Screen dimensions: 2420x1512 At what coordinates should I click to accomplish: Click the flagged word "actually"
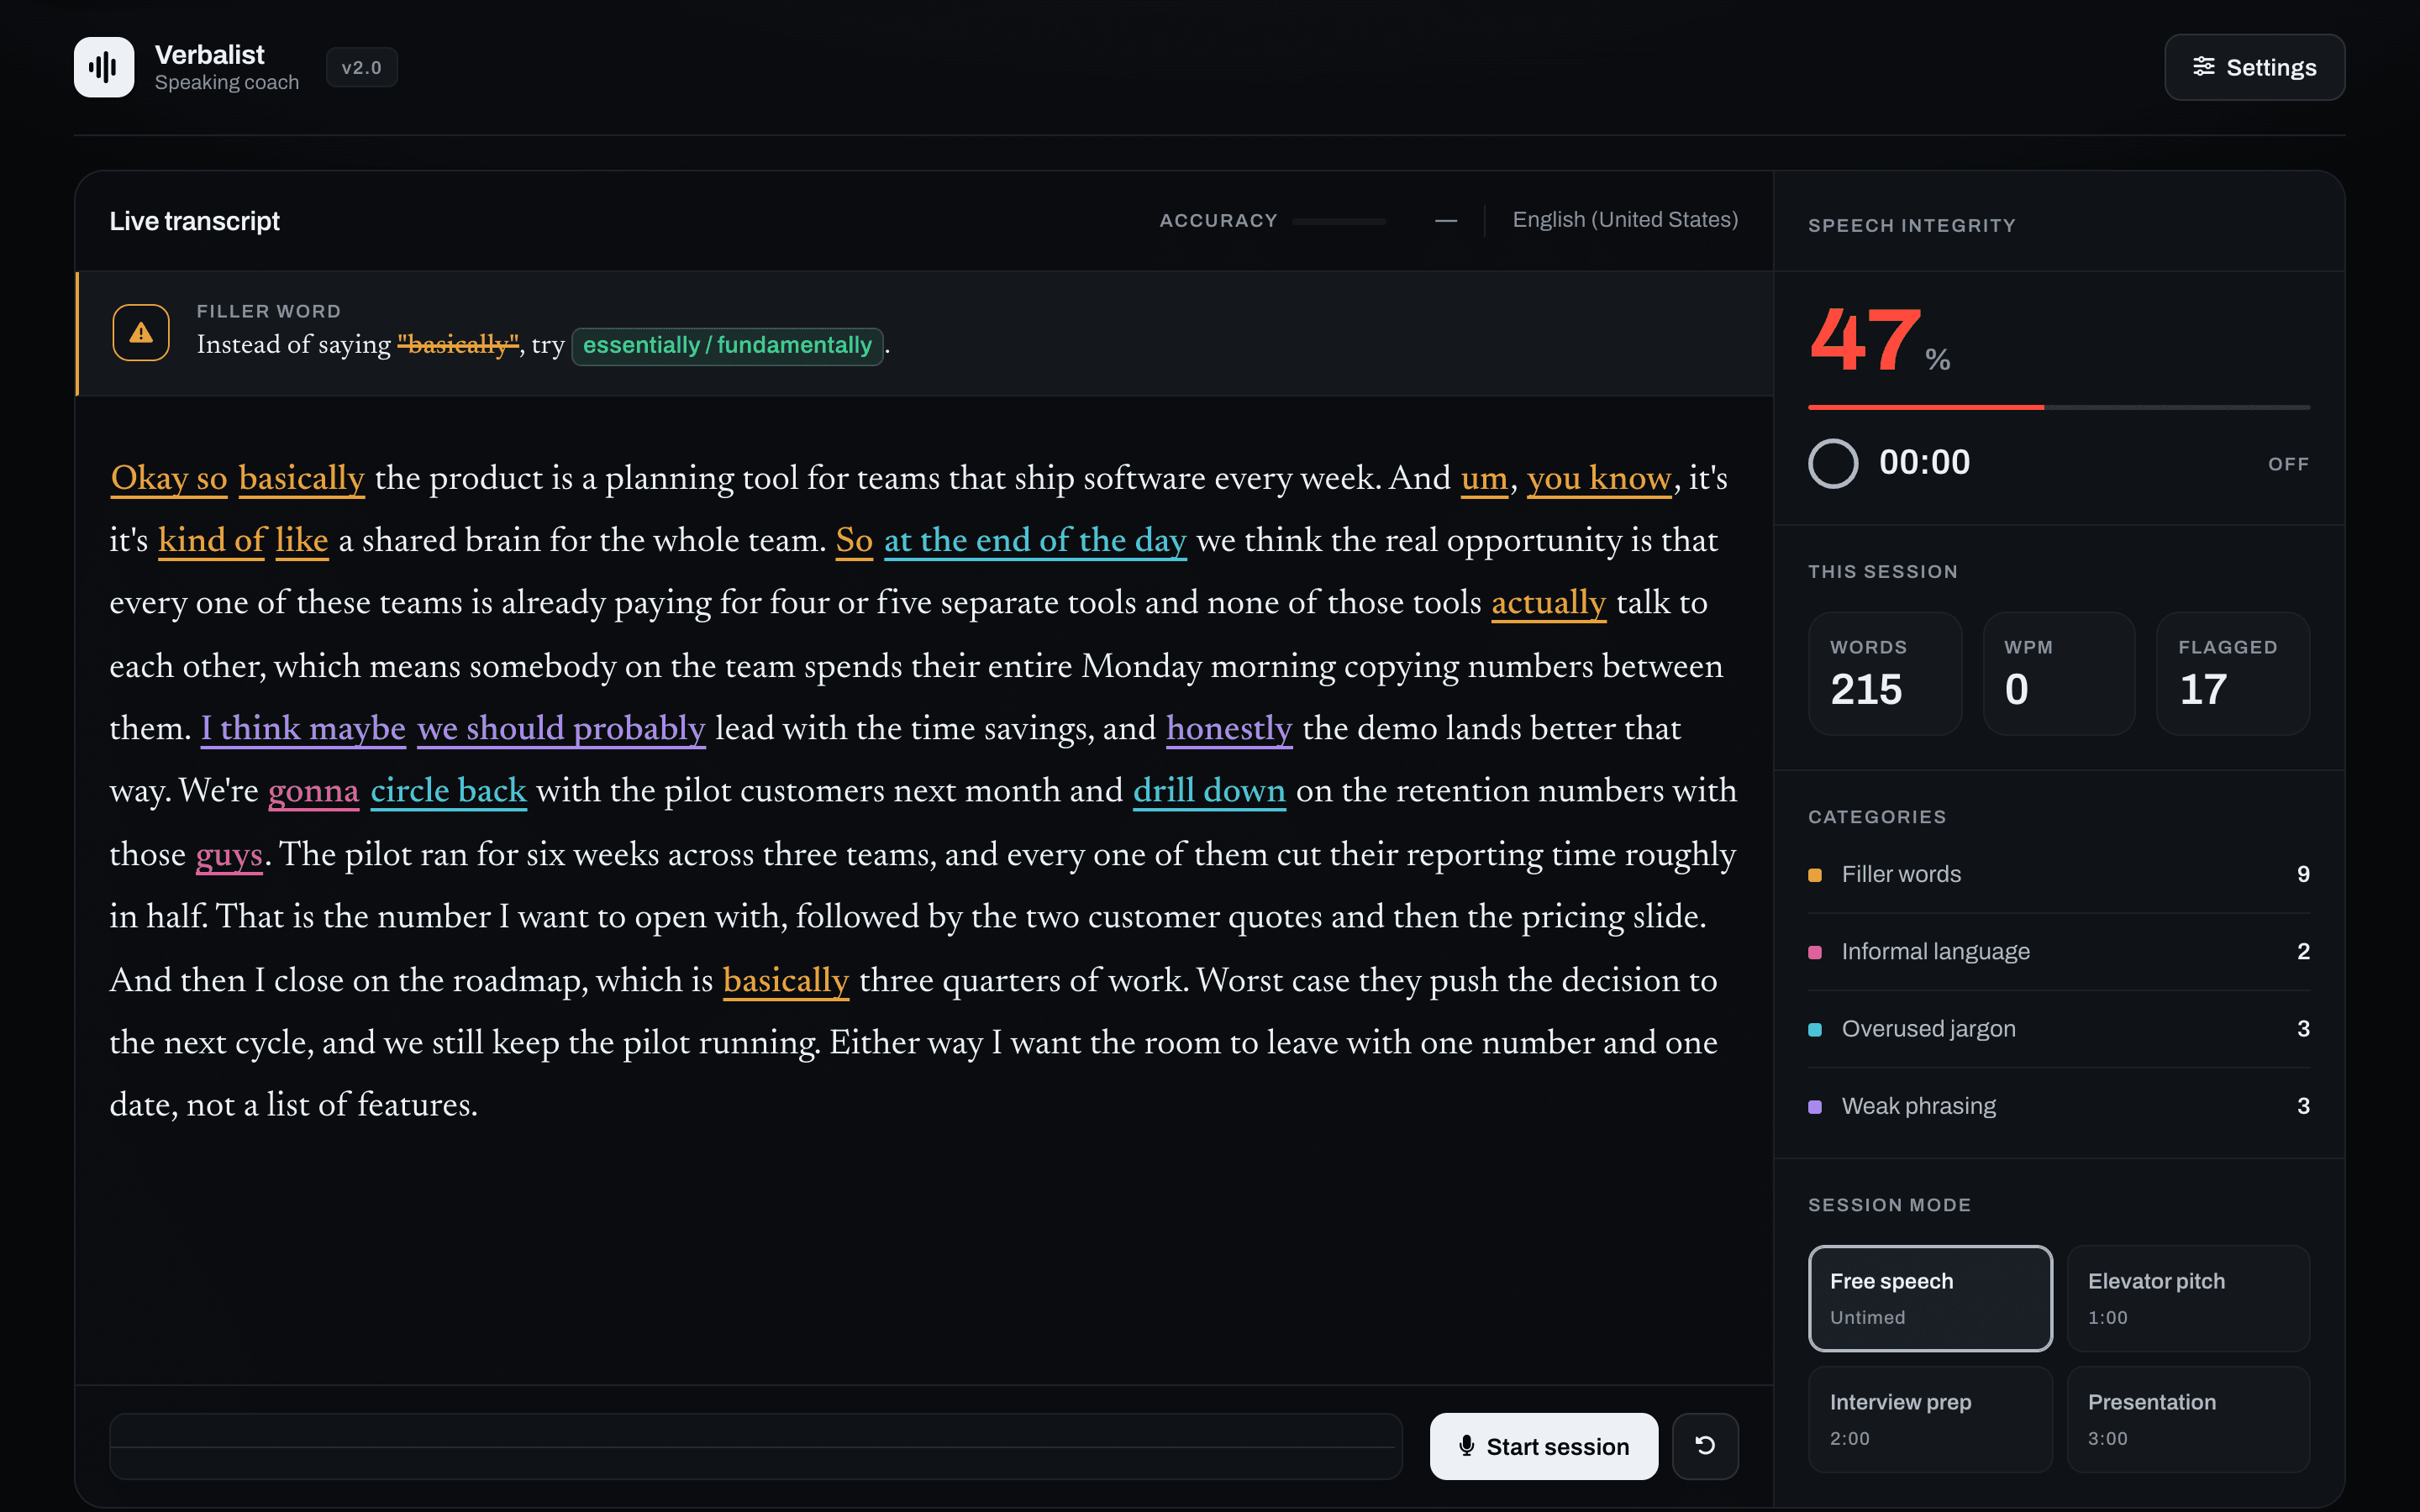pyautogui.click(x=1548, y=603)
